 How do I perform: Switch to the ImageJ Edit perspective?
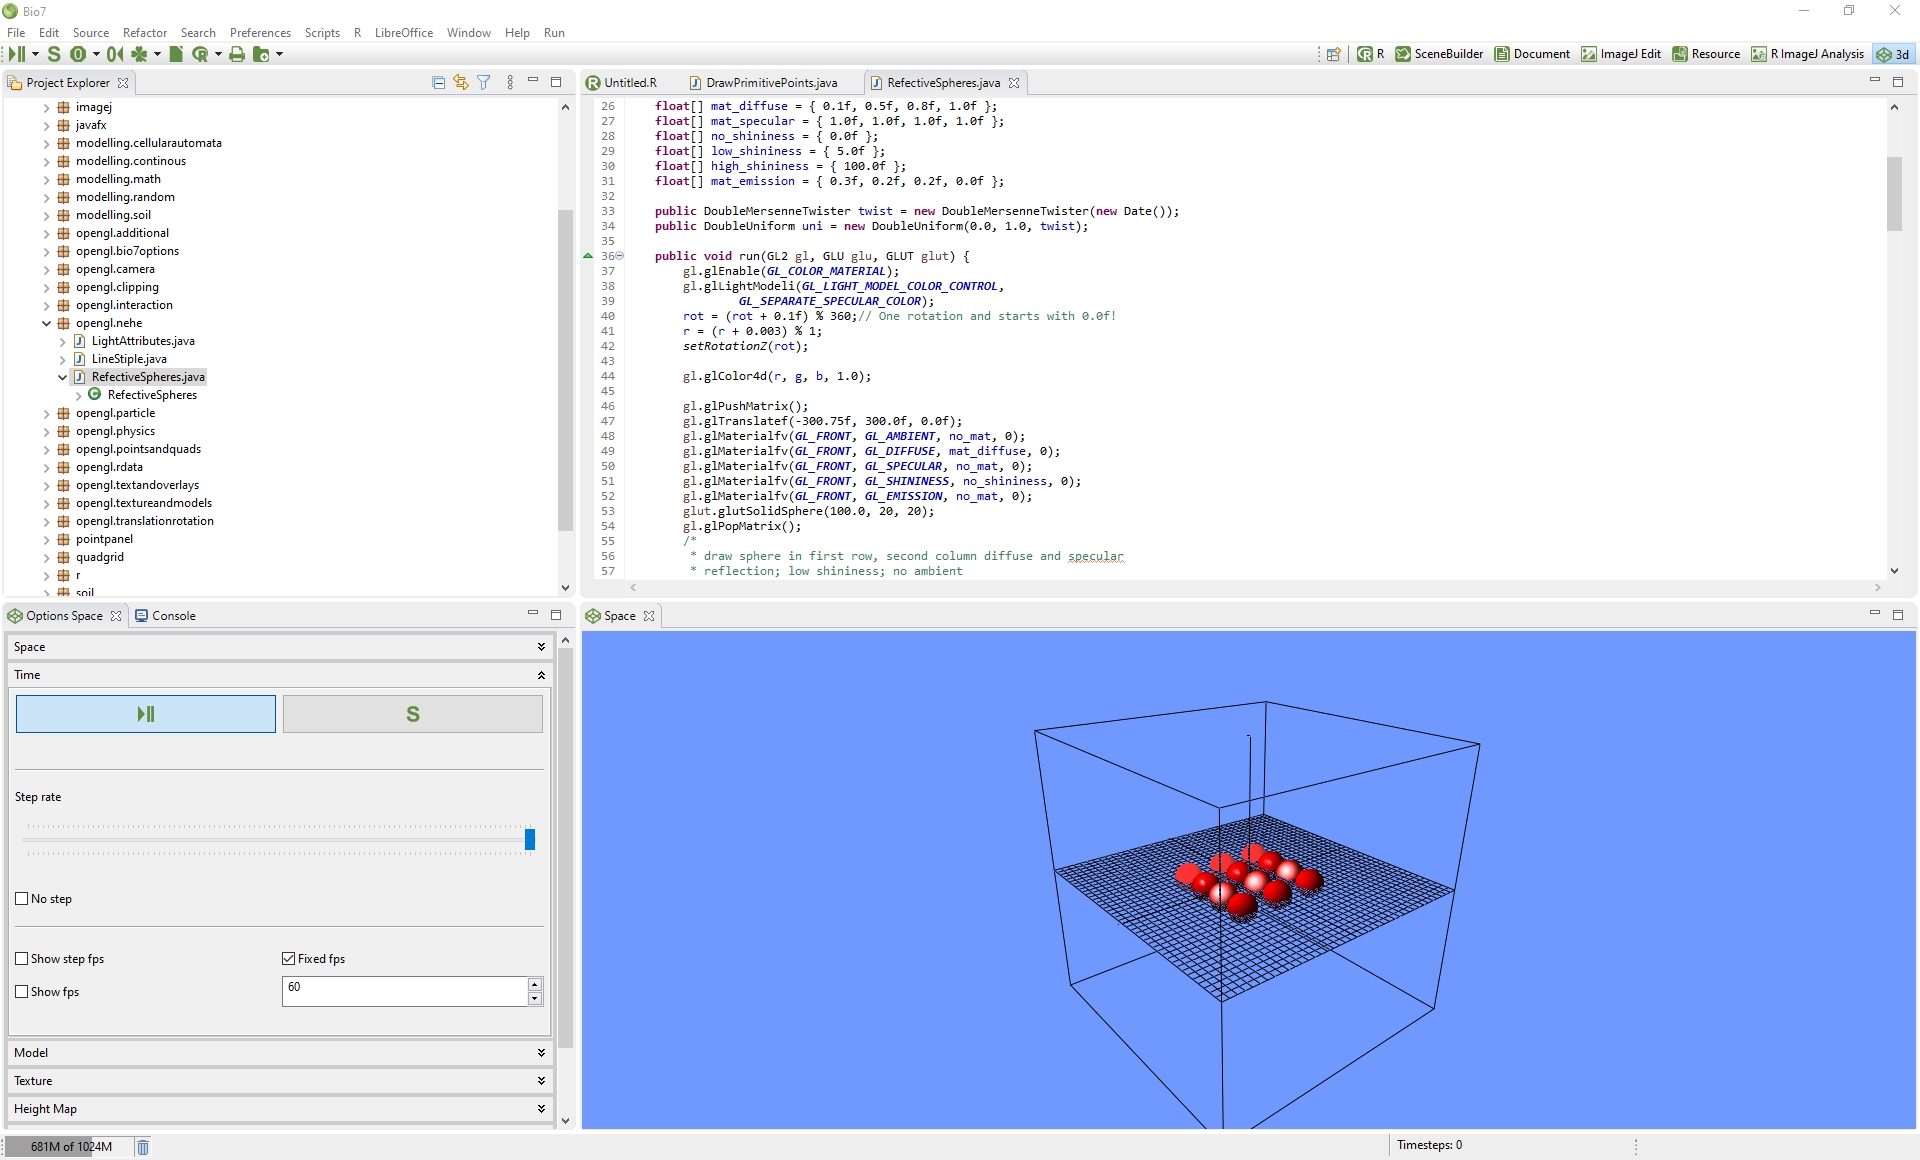coord(1621,54)
